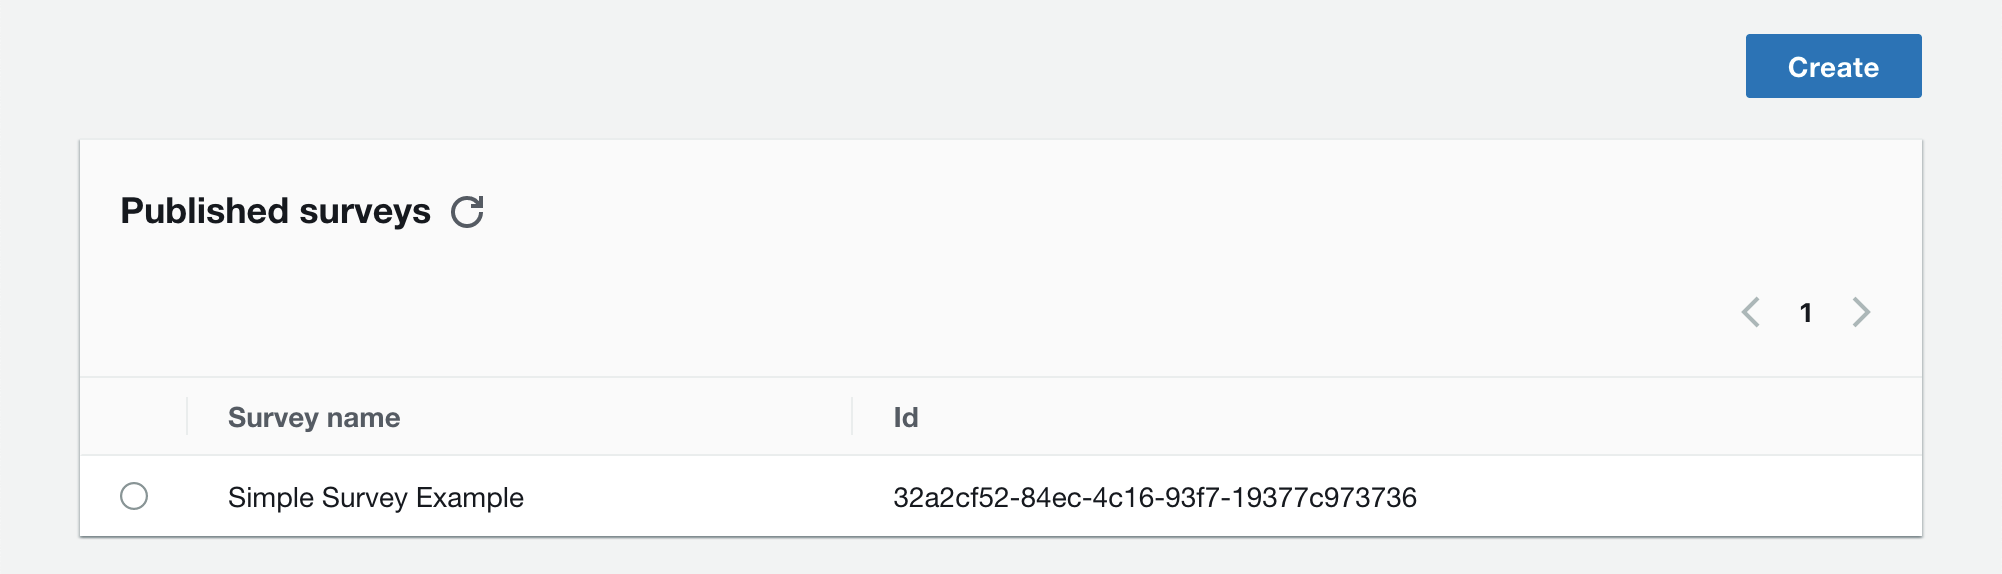Open the Simple Survey Example entry
This screenshot has width=2002, height=574.
pyautogui.click(x=376, y=497)
